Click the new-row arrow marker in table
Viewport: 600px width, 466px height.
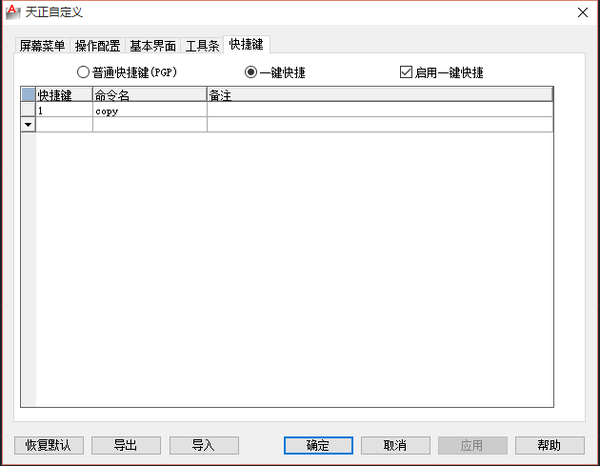pos(27,125)
